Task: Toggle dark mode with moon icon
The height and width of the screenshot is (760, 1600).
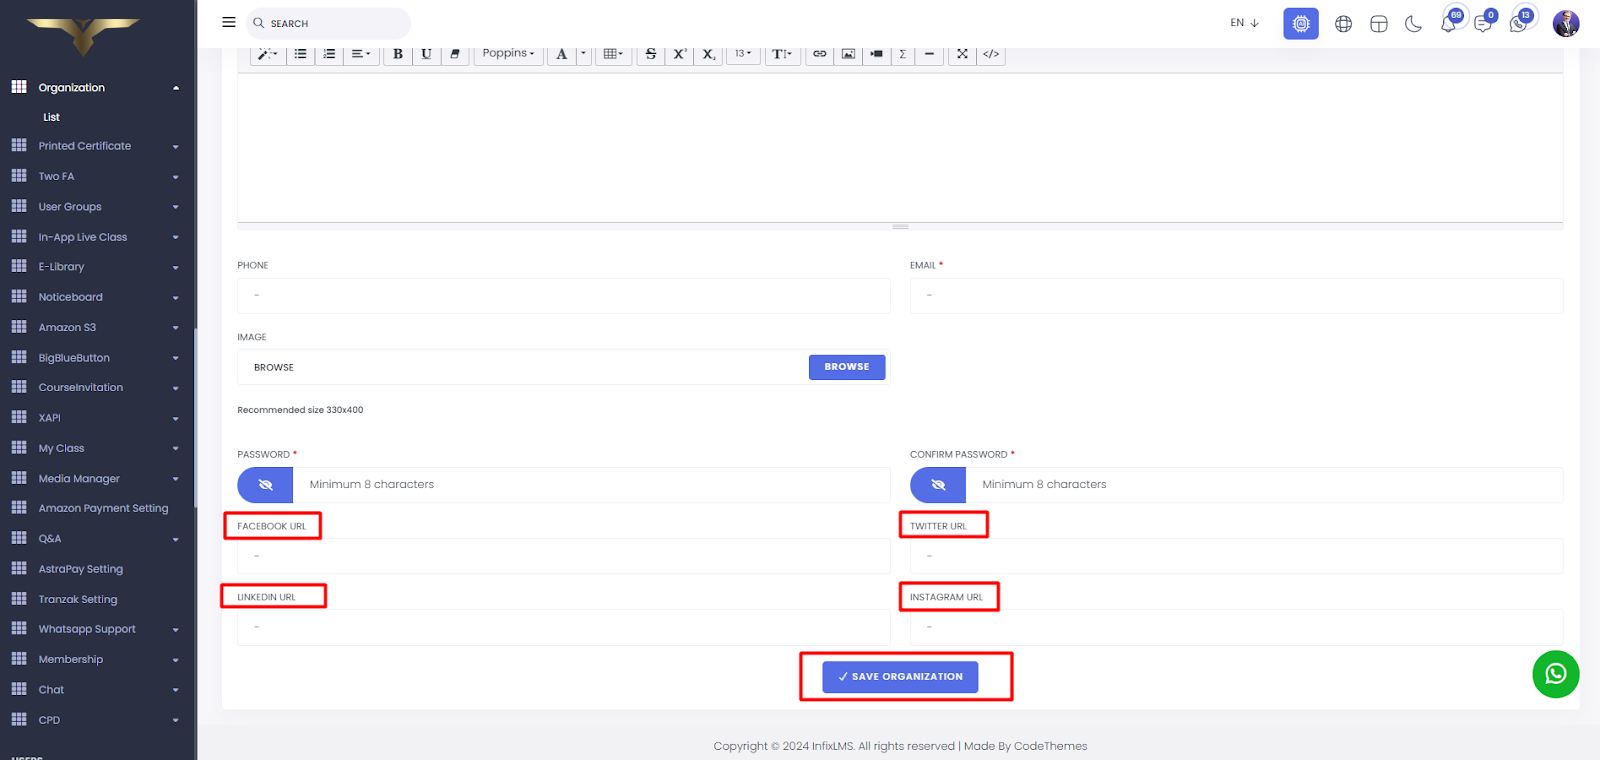Action: point(1413,24)
